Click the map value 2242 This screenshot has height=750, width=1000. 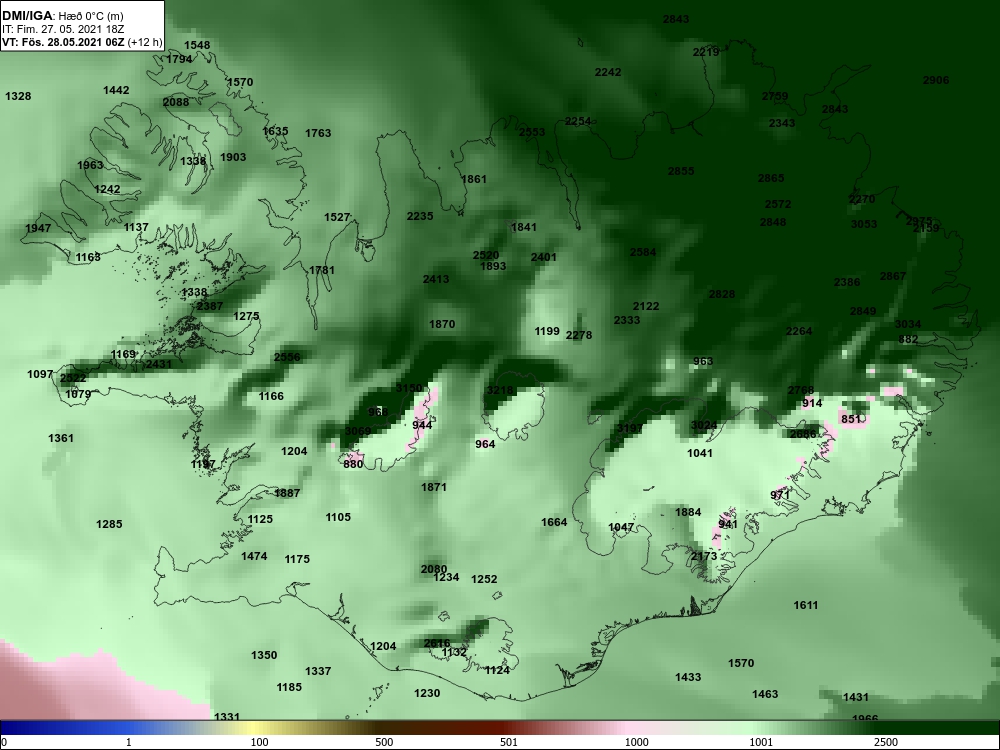(608, 73)
